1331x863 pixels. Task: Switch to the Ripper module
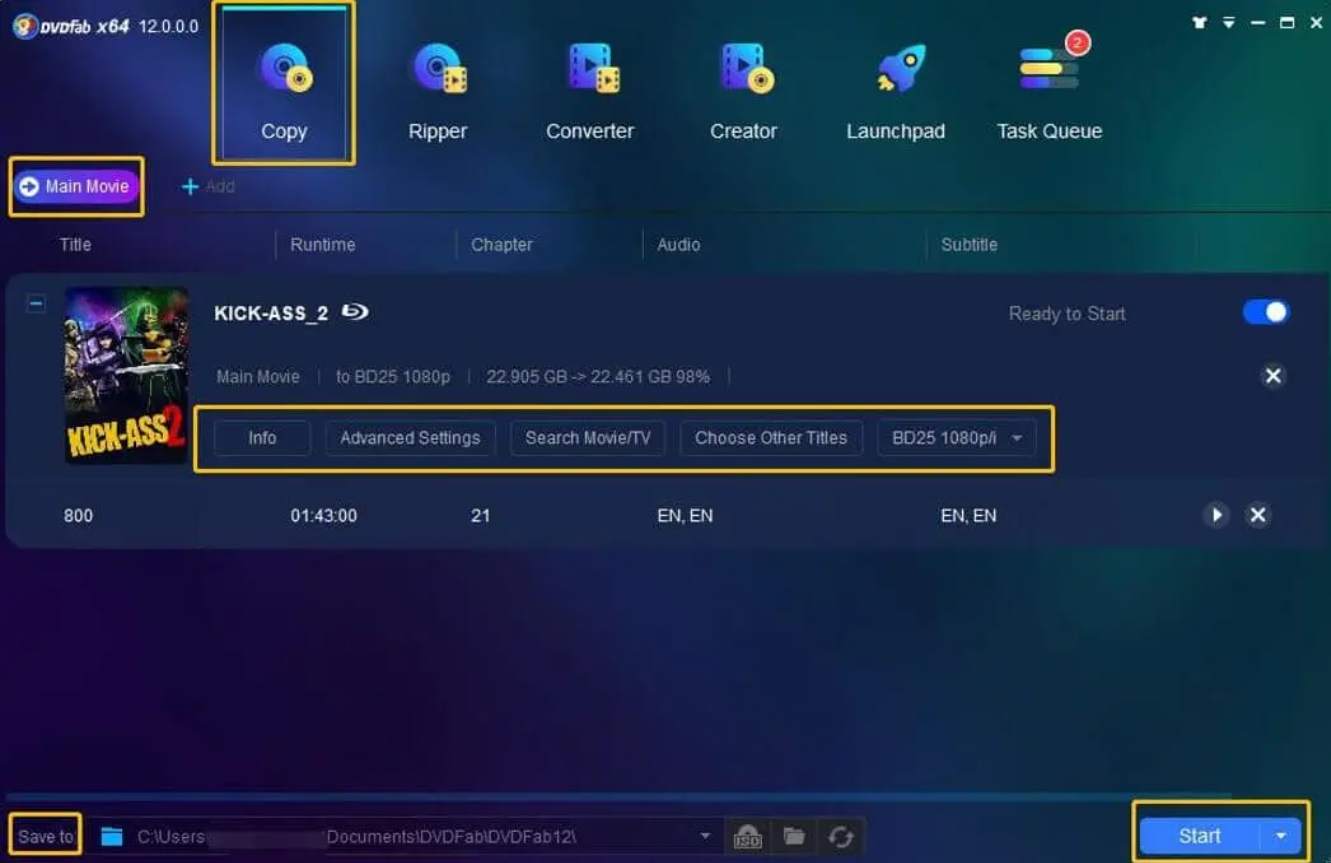tap(437, 90)
